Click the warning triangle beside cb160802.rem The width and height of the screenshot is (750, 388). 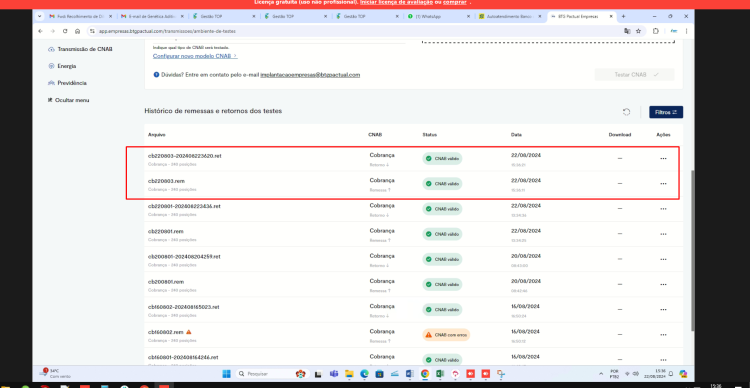click(188, 332)
